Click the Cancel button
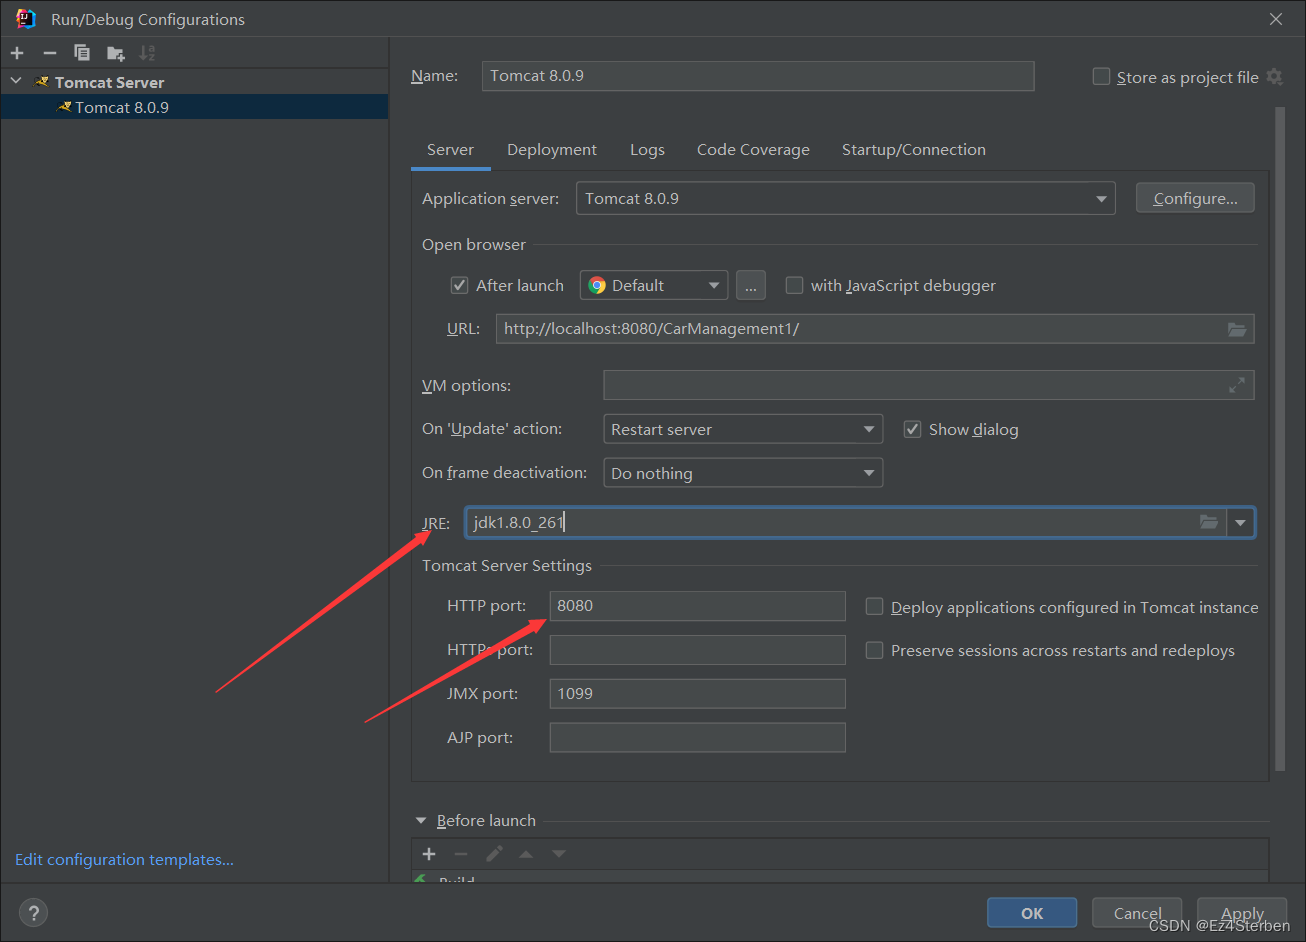 coord(1137,913)
